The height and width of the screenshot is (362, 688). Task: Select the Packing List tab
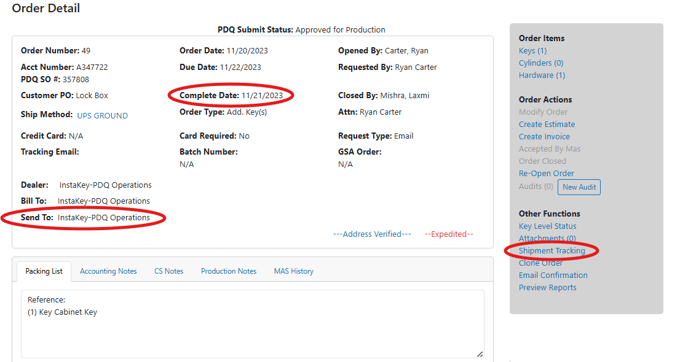[43, 271]
